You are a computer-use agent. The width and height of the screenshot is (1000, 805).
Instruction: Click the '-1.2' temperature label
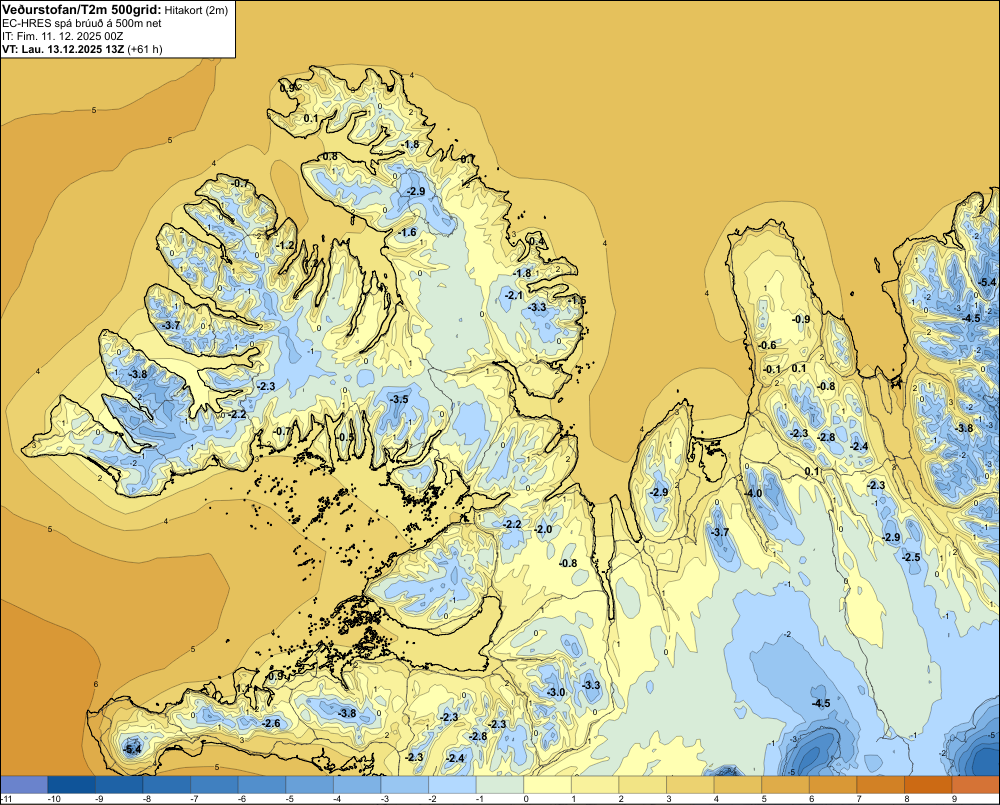pyautogui.click(x=286, y=246)
